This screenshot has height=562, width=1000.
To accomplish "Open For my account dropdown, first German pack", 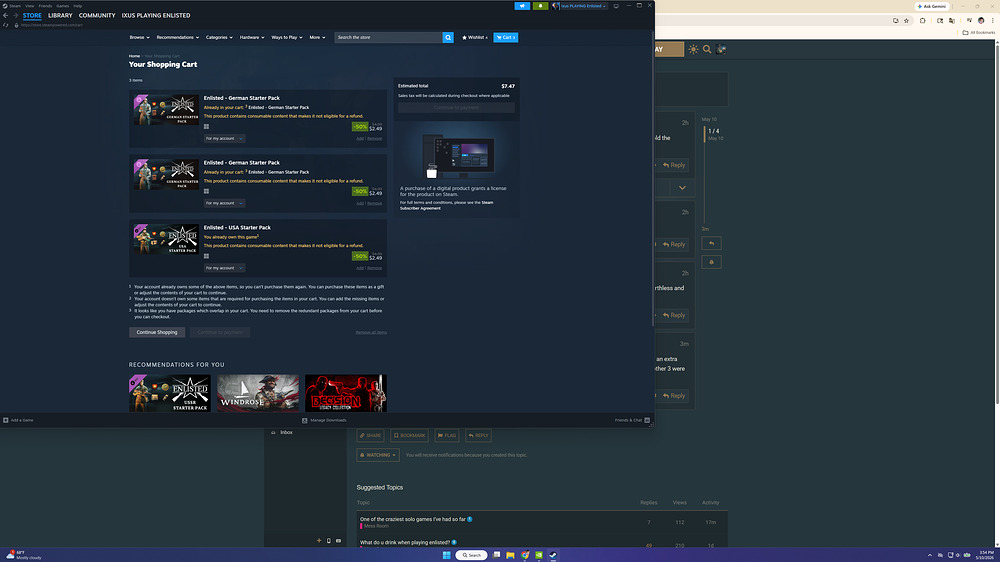I will (224, 138).
